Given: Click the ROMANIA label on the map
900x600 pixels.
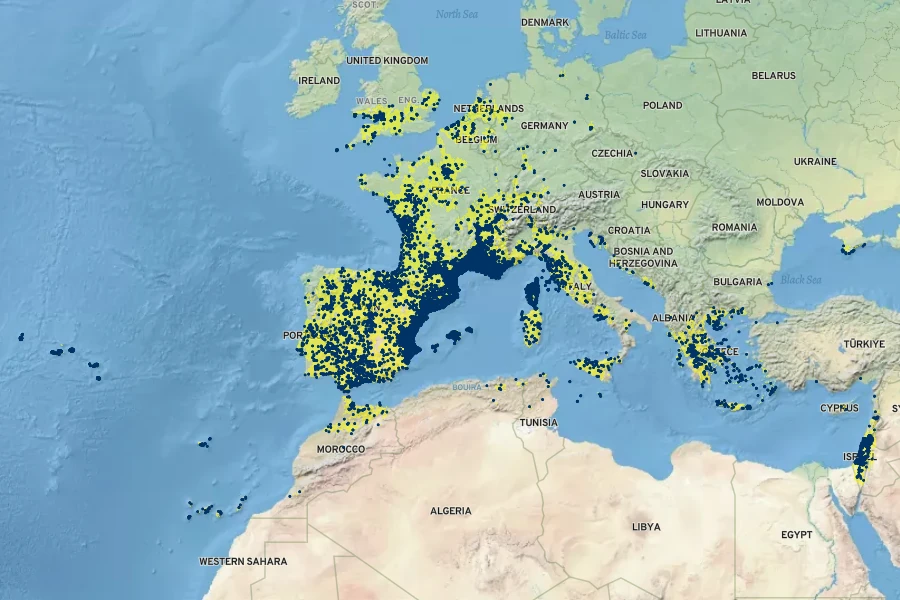Looking at the screenshot, I should (734, 228).
